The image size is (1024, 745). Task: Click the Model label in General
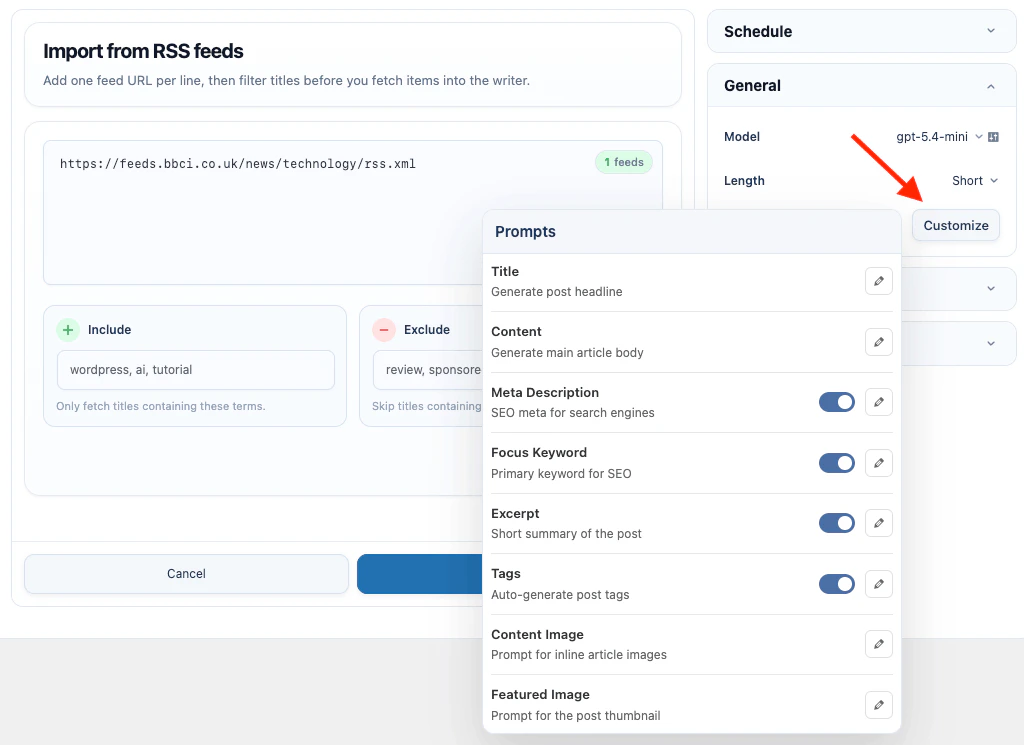742,136
